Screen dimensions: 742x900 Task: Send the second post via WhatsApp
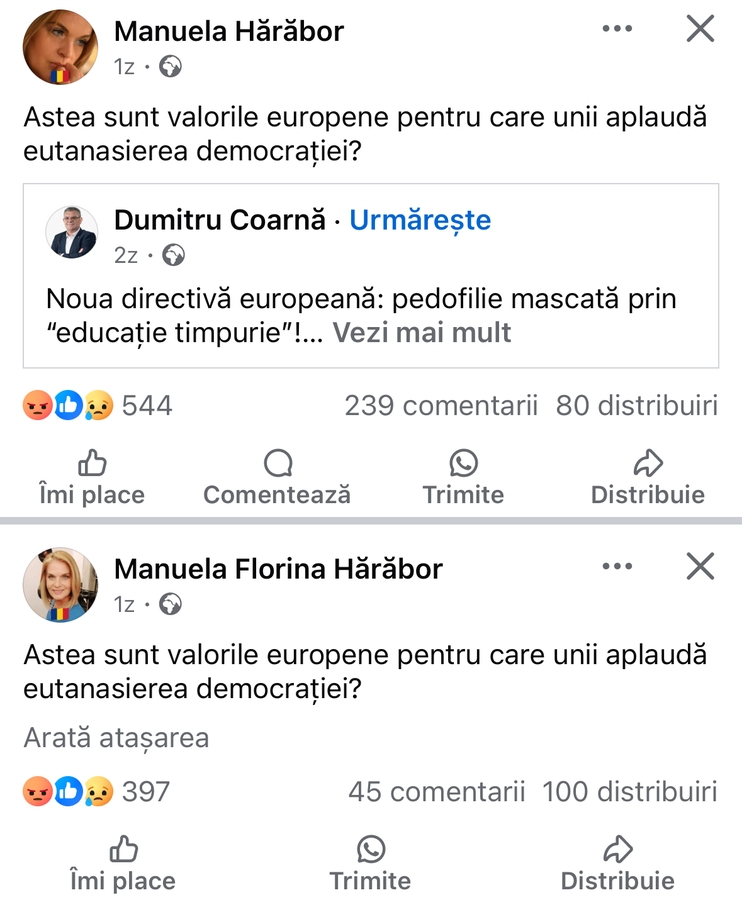pos(370,864)
